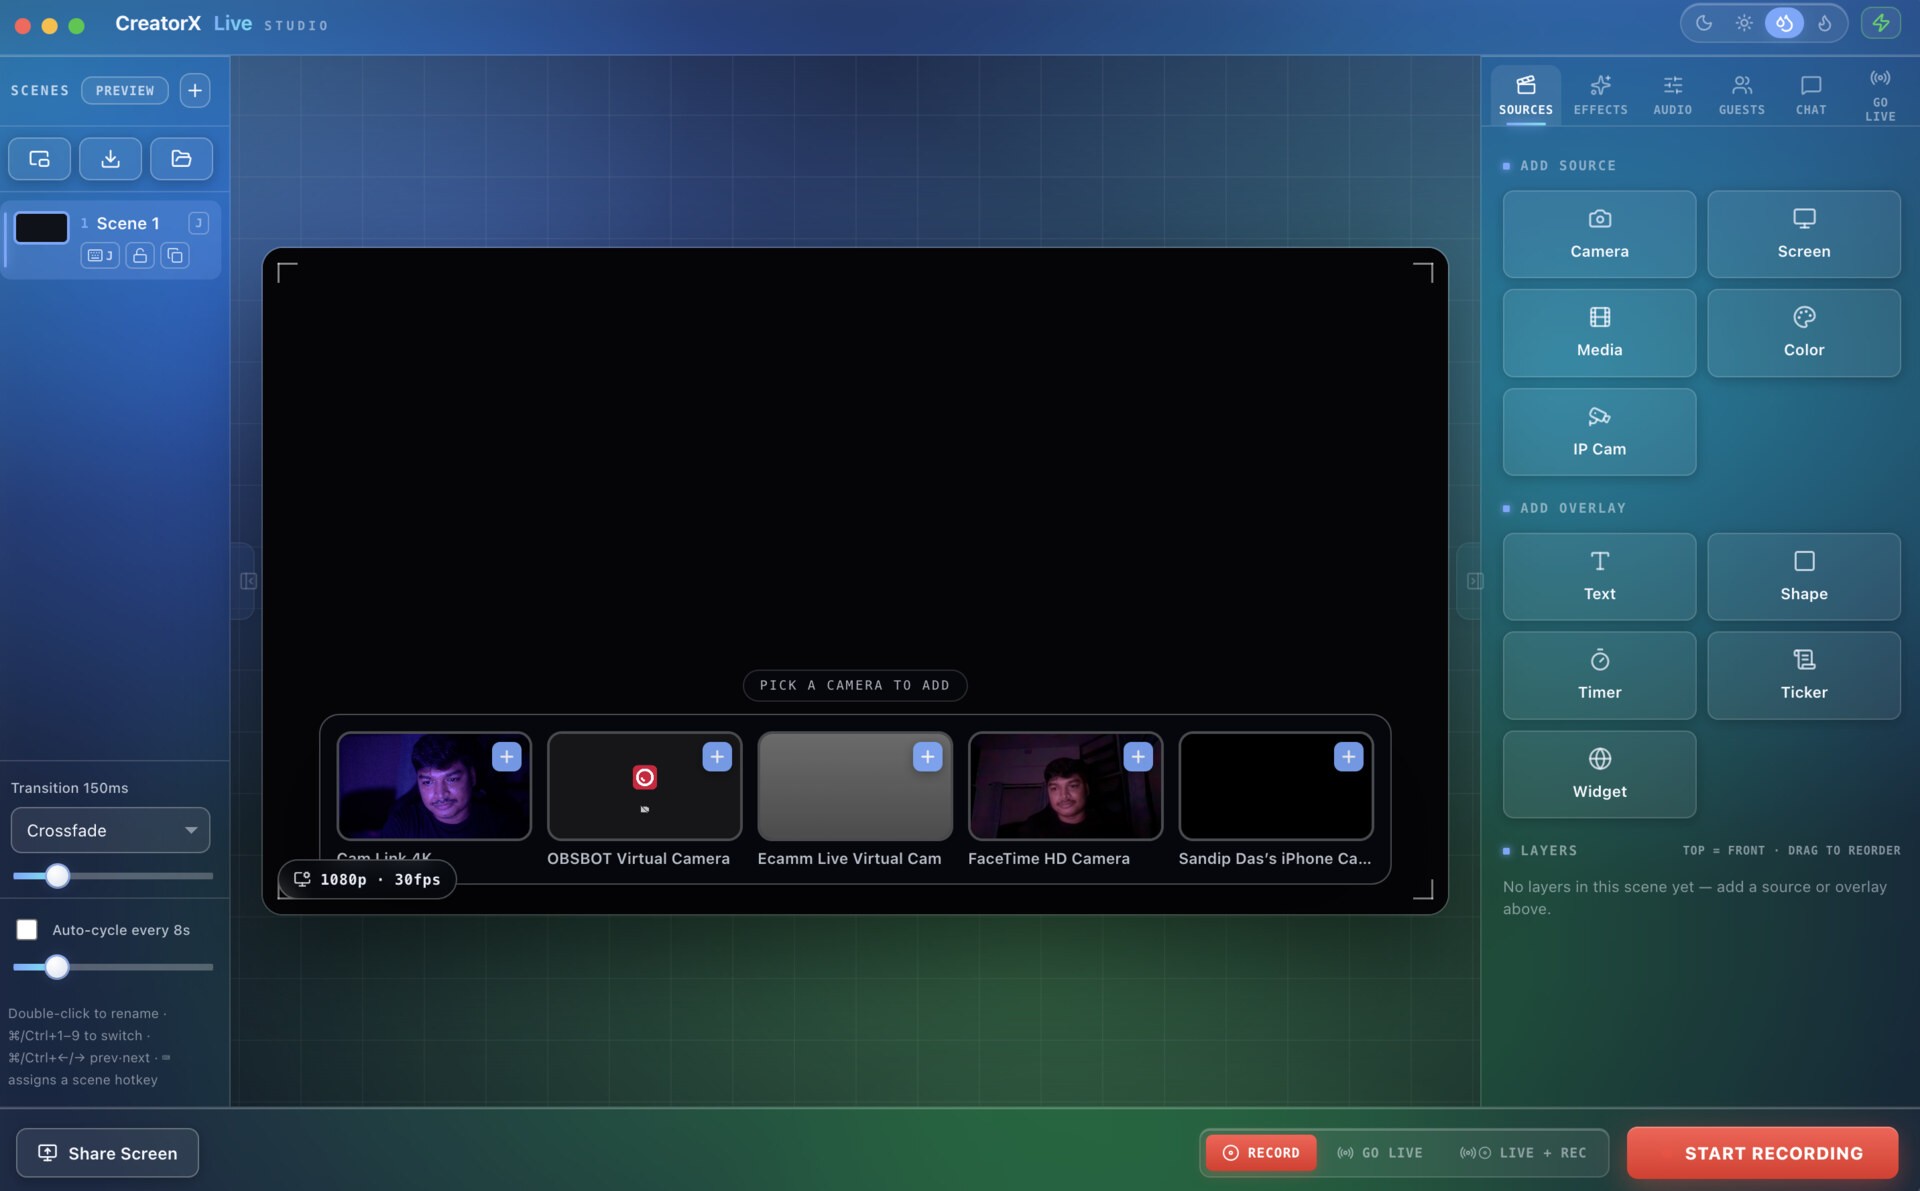Viewport: 1920px width, 1191px height.
Task: Select the OBSBOT Virtual Camera preview
Action: (644, 786)
